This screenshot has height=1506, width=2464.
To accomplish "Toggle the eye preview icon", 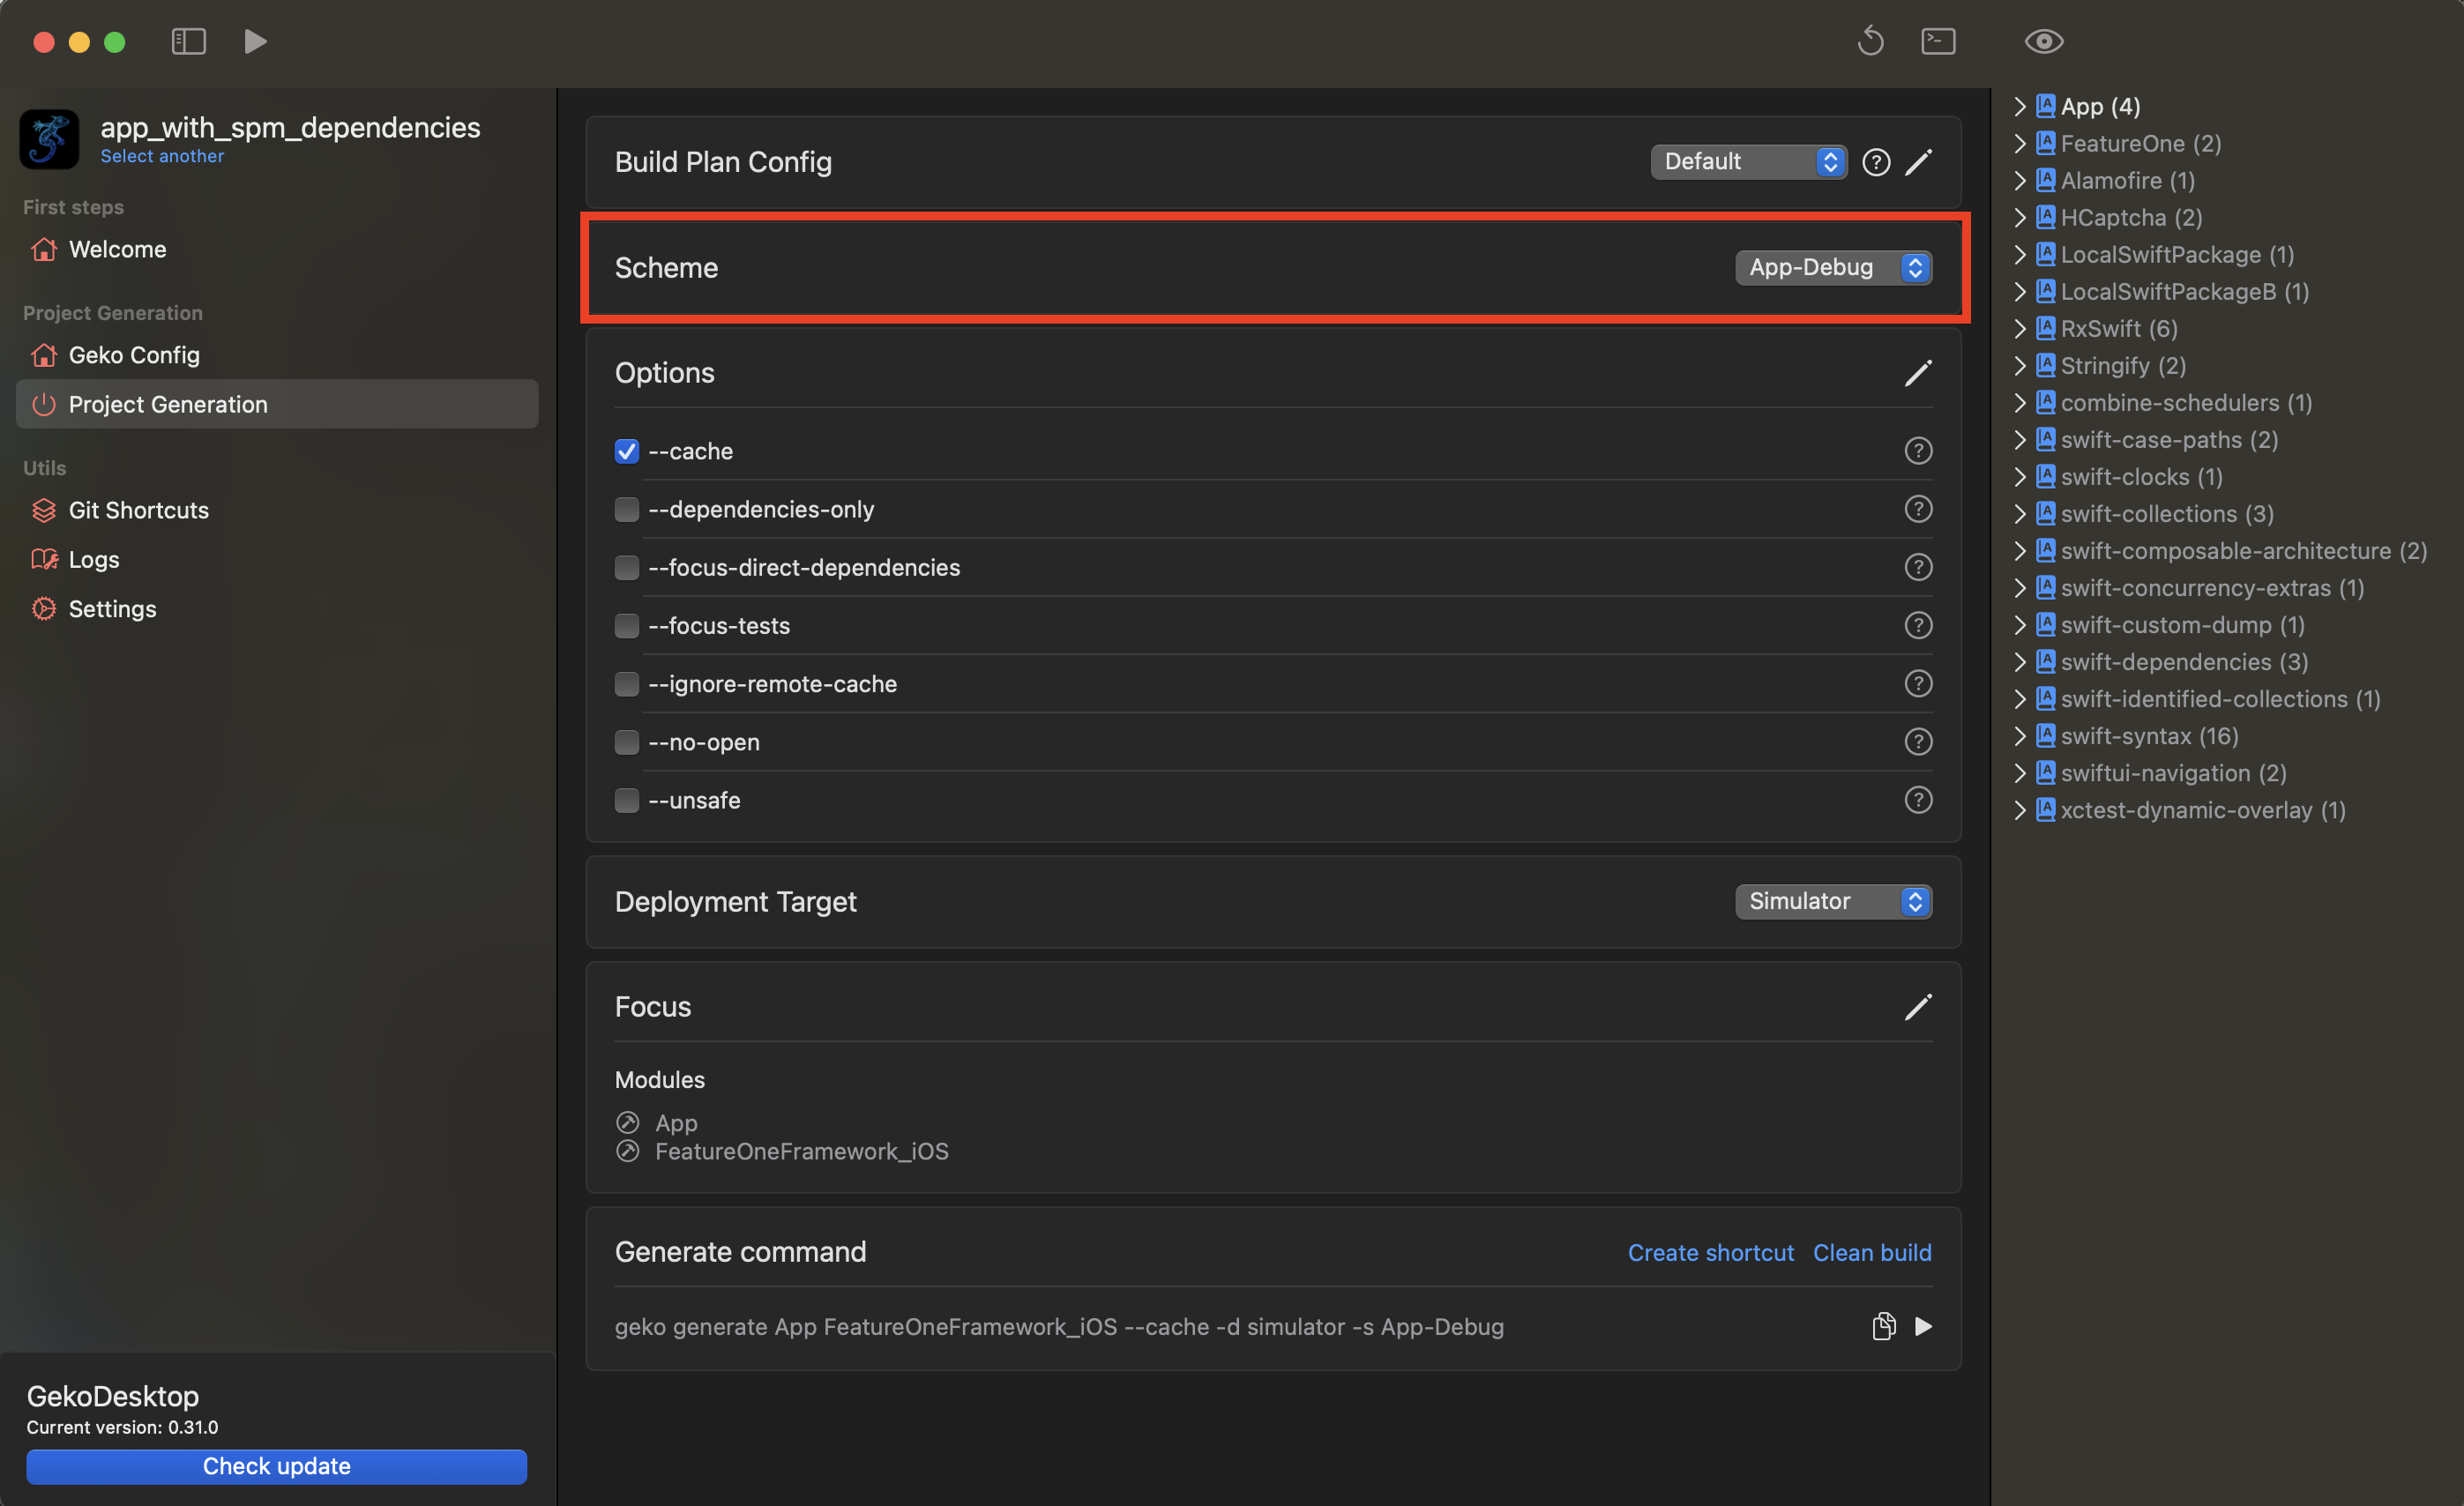I will (x=2043, y=41).
